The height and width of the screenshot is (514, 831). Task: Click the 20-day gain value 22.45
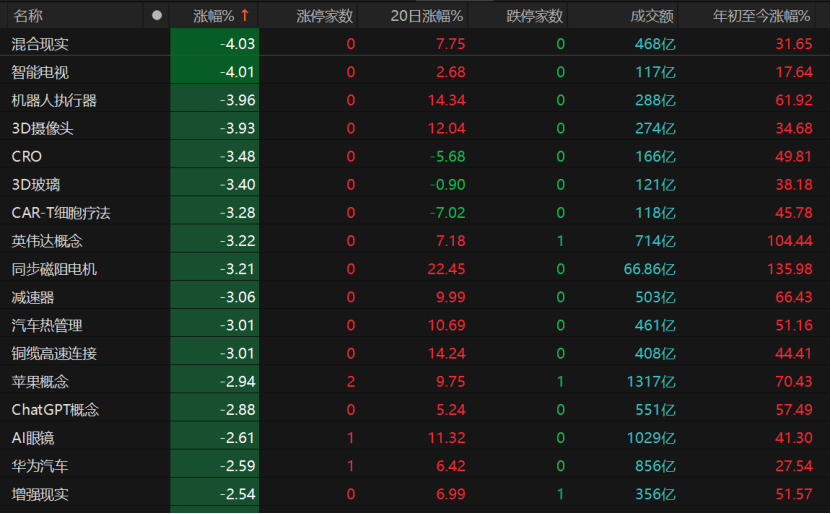pos(447,269)
